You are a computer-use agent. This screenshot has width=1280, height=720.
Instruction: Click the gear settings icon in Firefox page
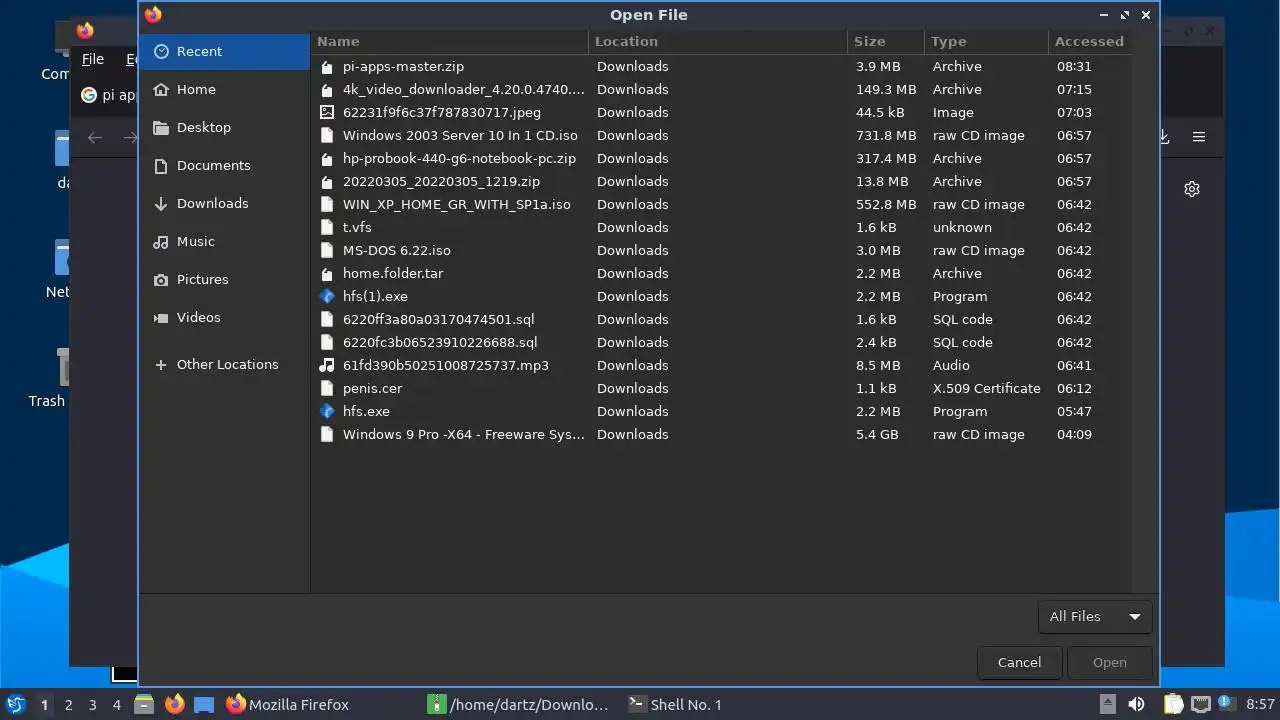(1192, 189)
